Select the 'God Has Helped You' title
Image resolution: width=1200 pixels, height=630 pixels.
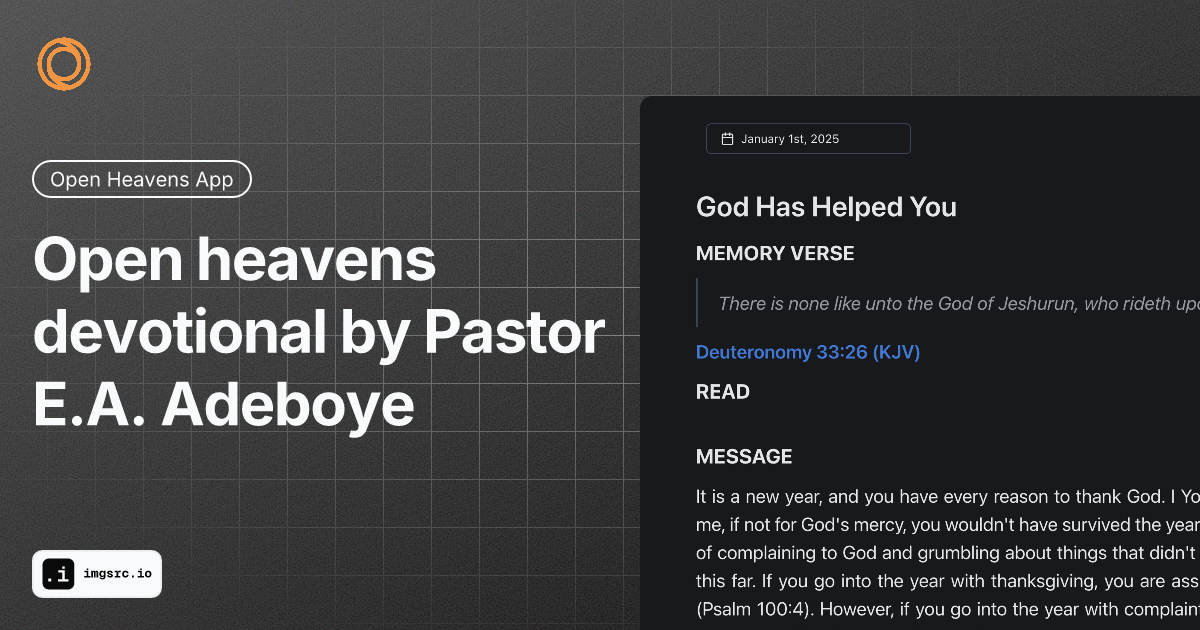826,207
